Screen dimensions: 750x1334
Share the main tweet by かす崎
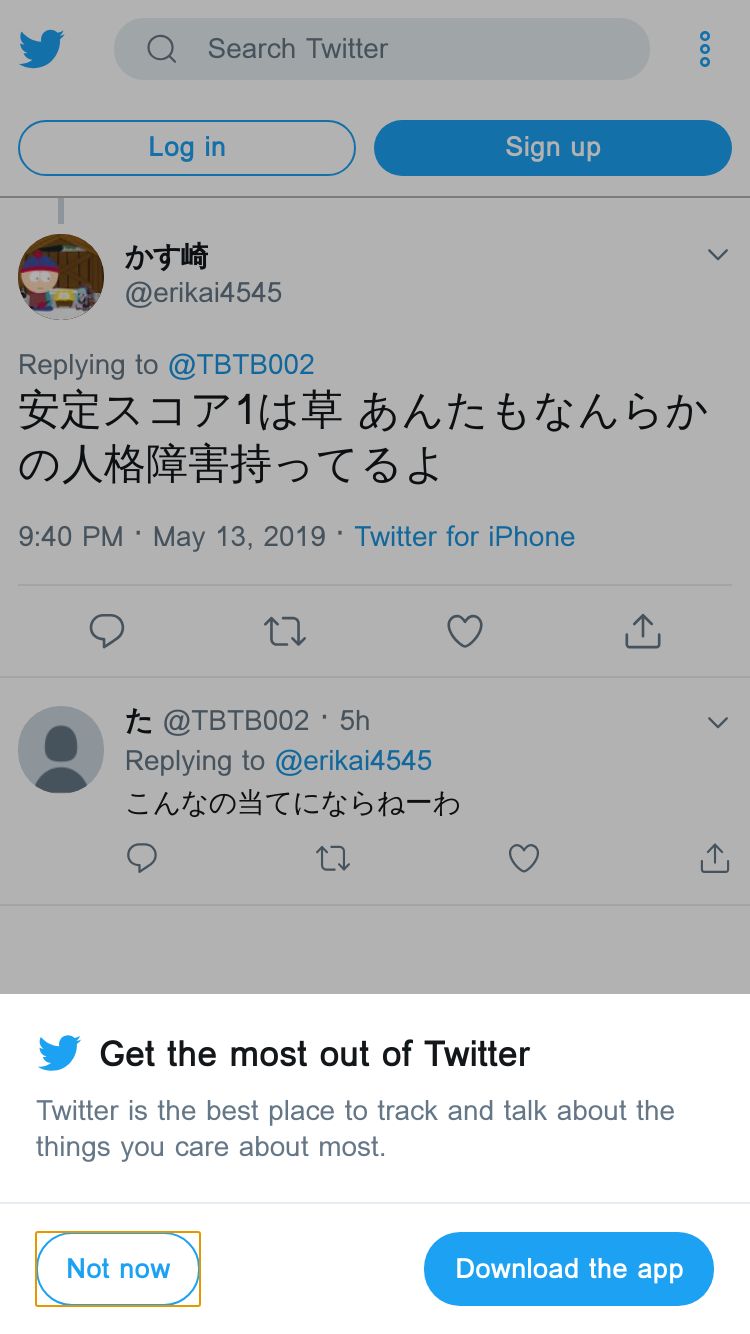tap(642, 631)
